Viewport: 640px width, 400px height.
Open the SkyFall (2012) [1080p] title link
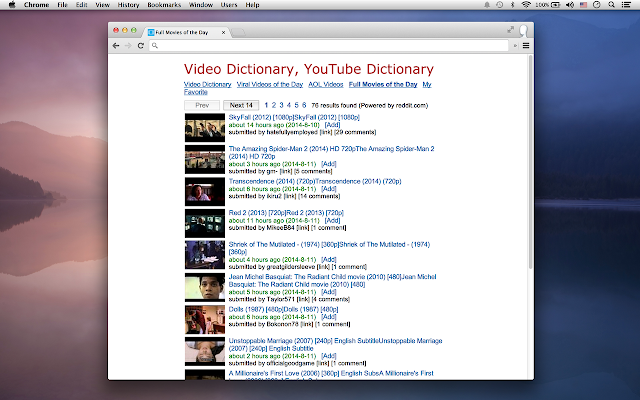tap(294, 117)
